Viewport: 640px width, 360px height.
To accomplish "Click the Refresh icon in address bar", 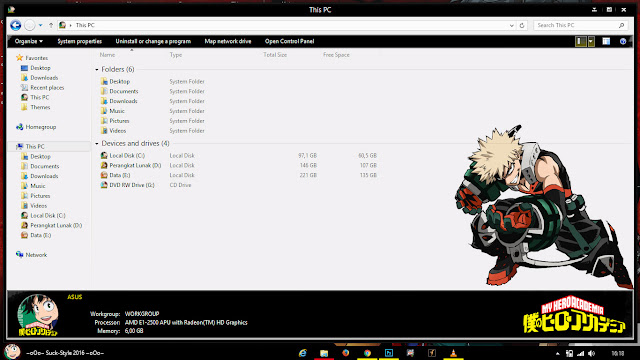I will coord(522,25).
